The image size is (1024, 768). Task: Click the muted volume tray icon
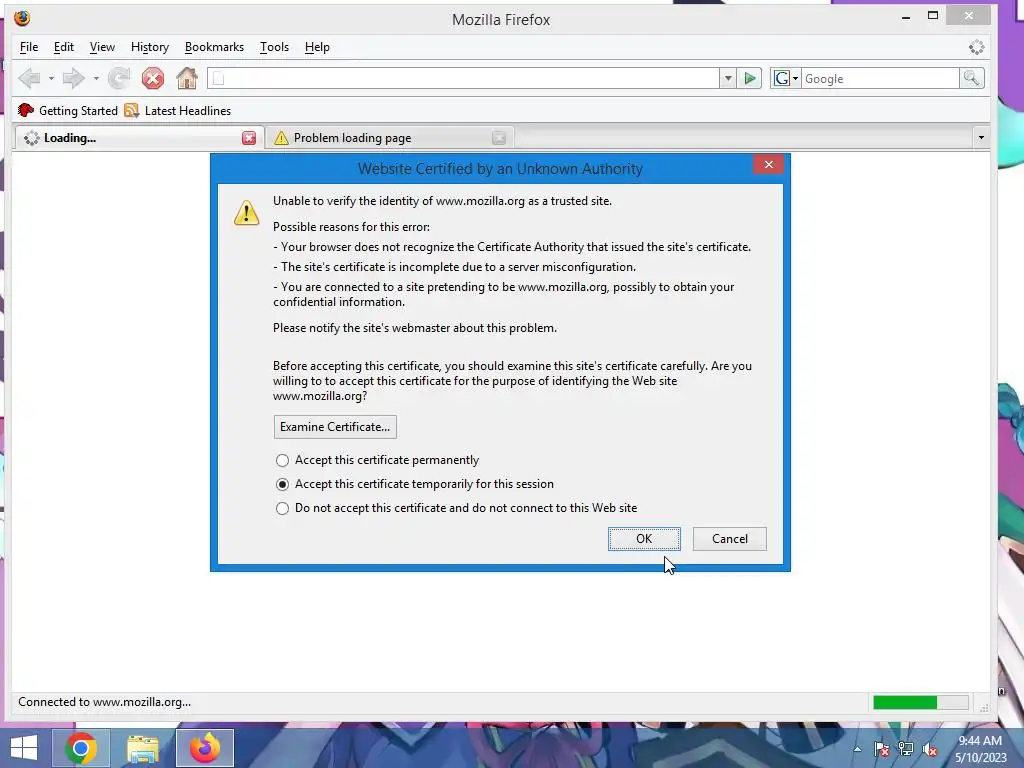pyautogui.click(x=931, y=749)
